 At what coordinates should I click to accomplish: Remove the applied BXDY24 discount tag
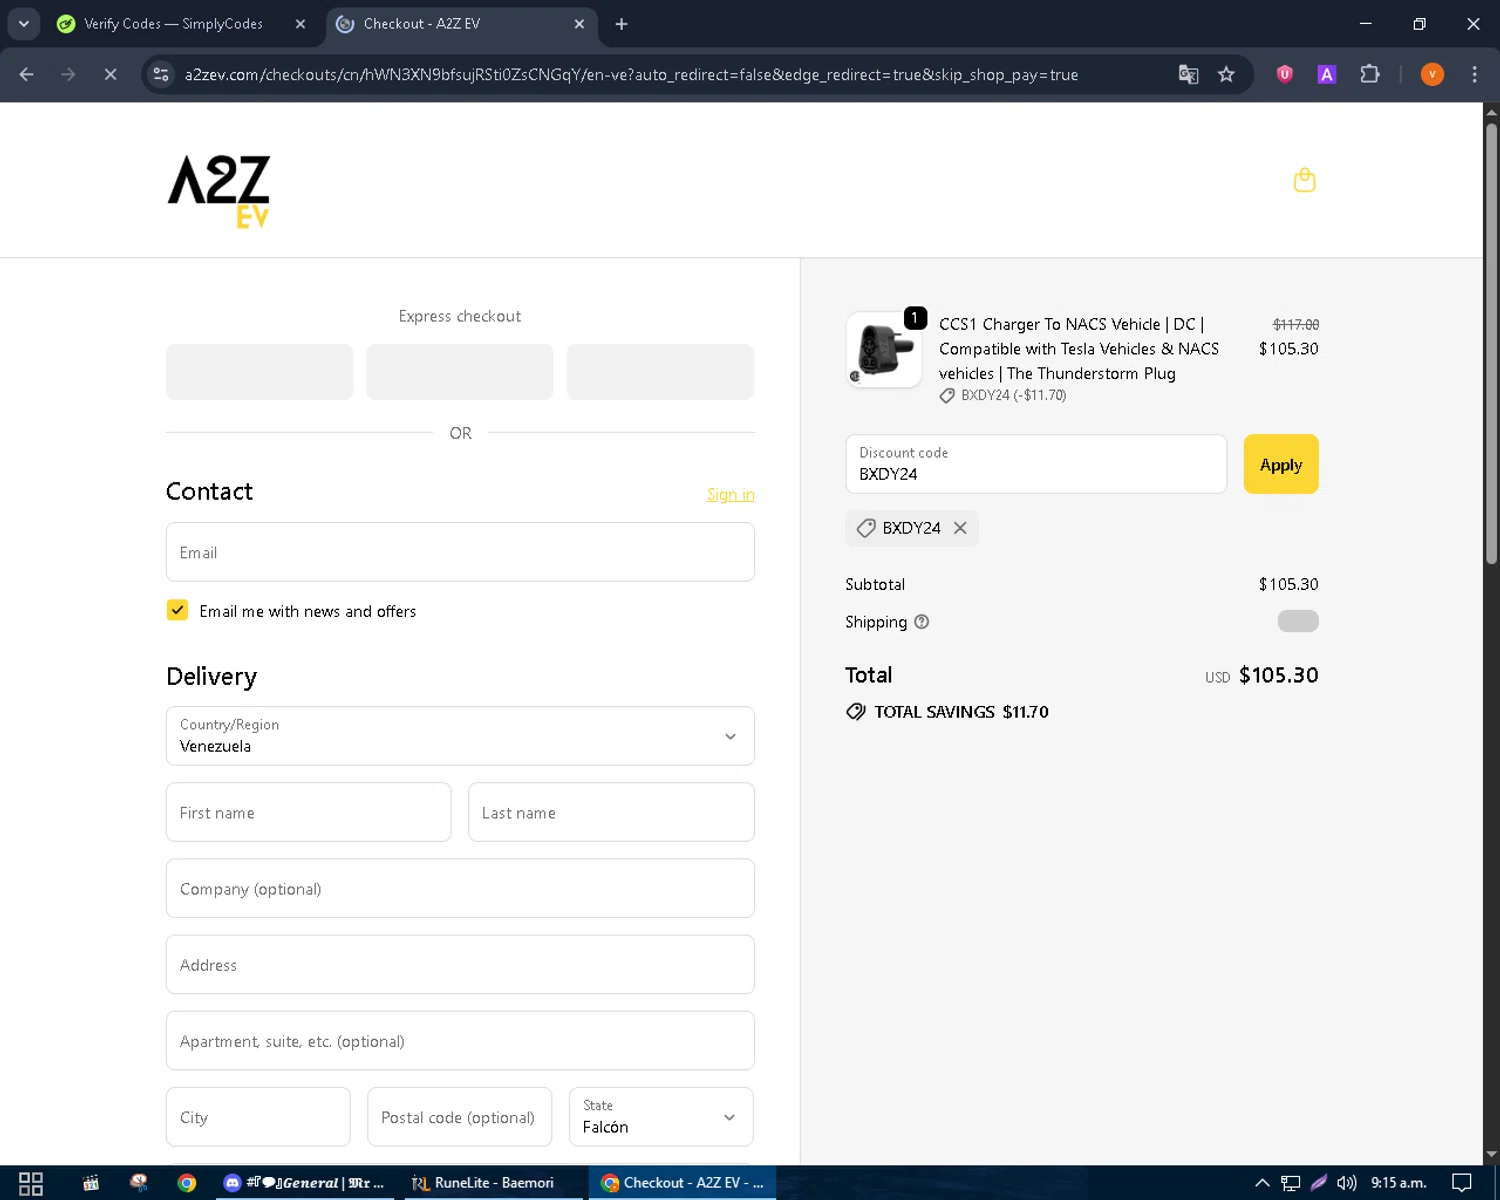click(x=960, y=528)
